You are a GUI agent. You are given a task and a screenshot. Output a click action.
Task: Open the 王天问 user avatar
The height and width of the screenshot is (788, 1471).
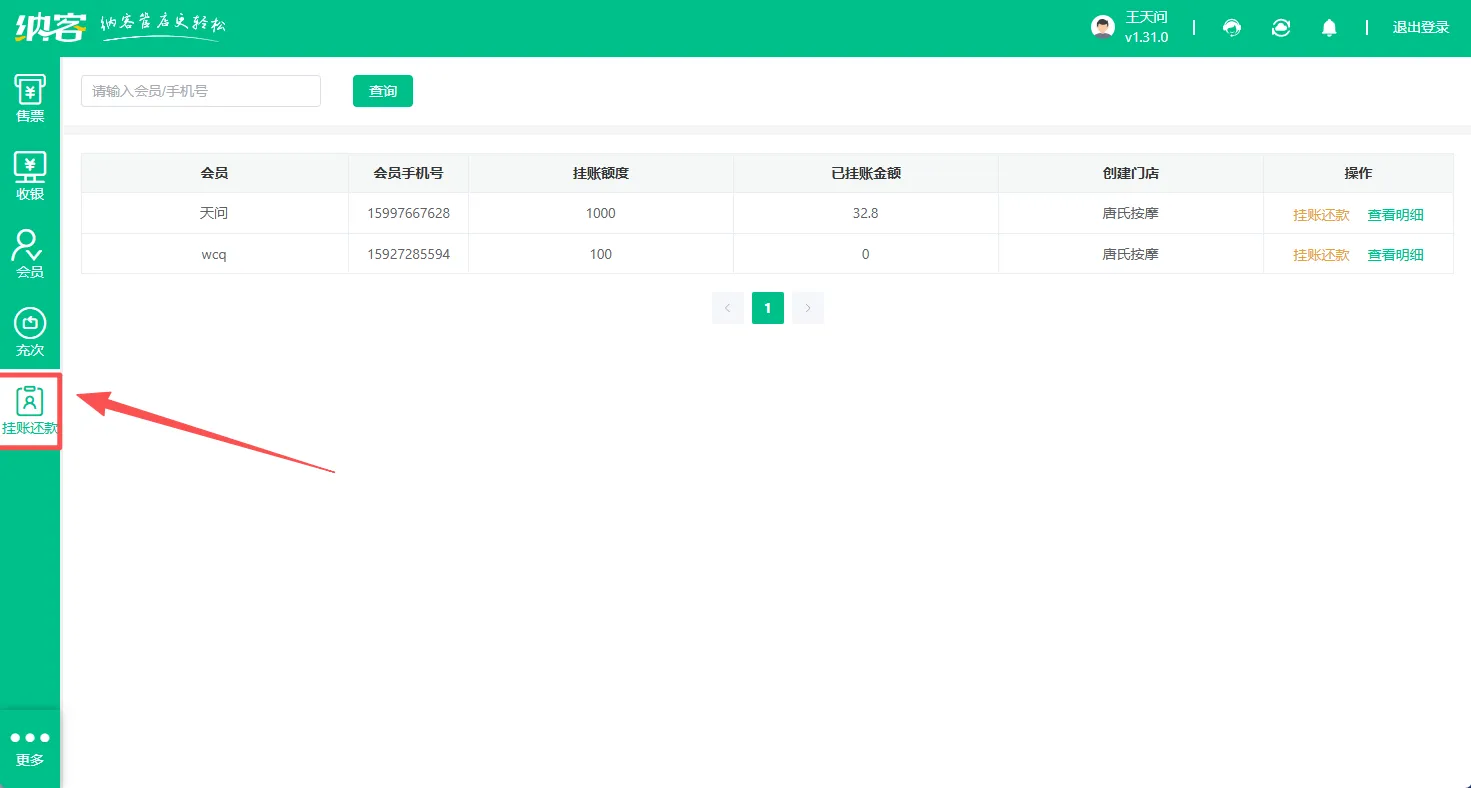tap(1102, 27)
